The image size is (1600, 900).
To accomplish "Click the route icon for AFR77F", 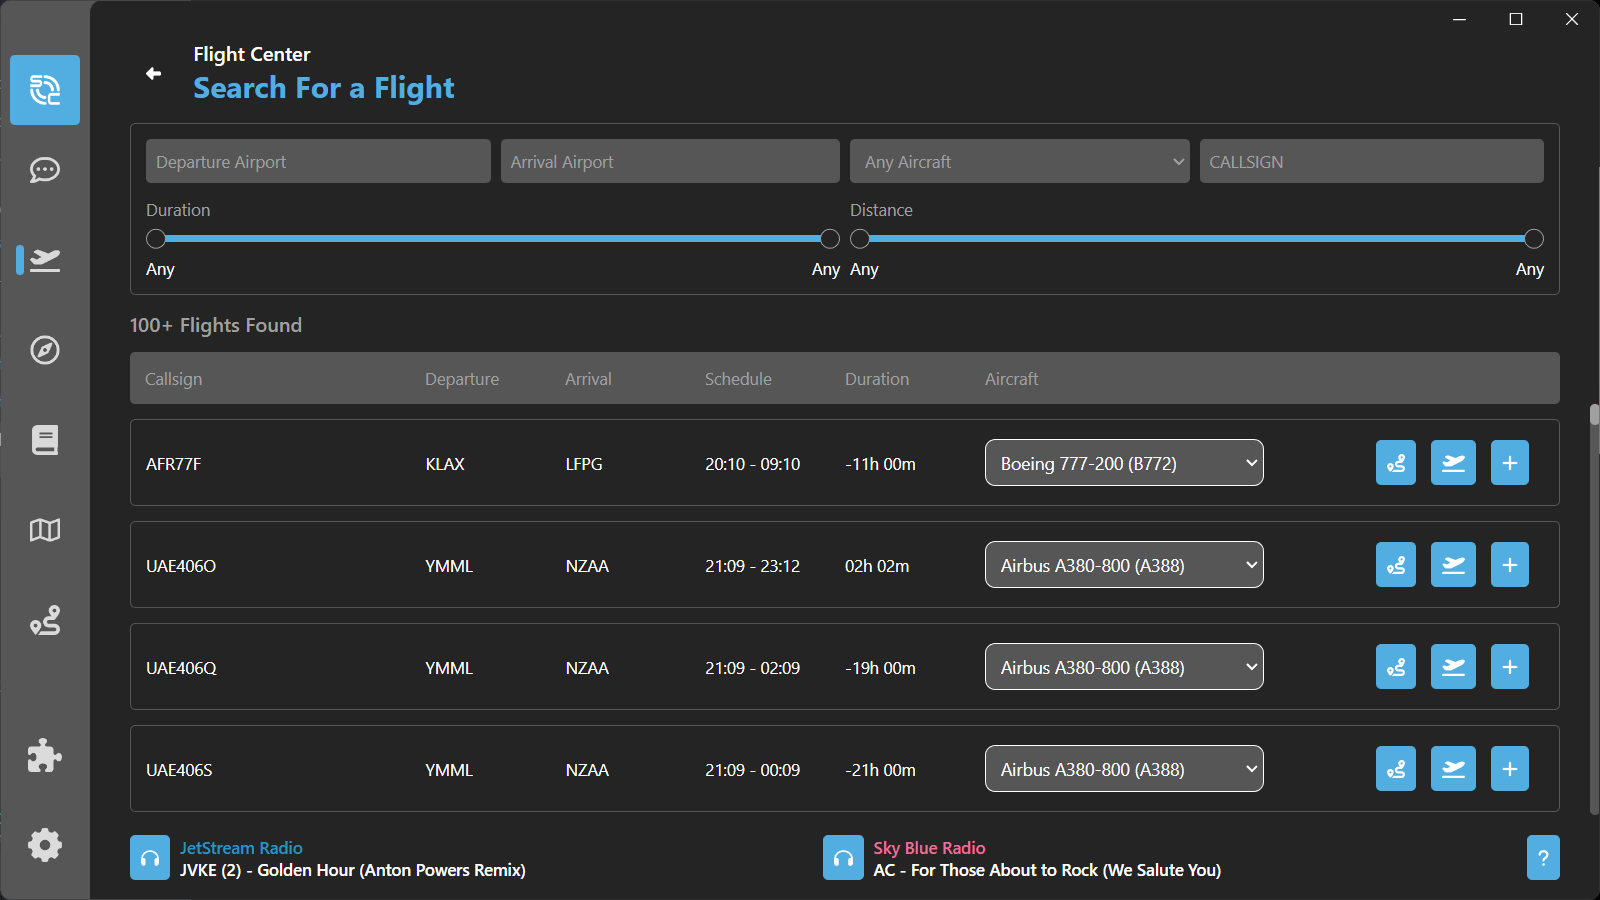I will click(1395, 463).
